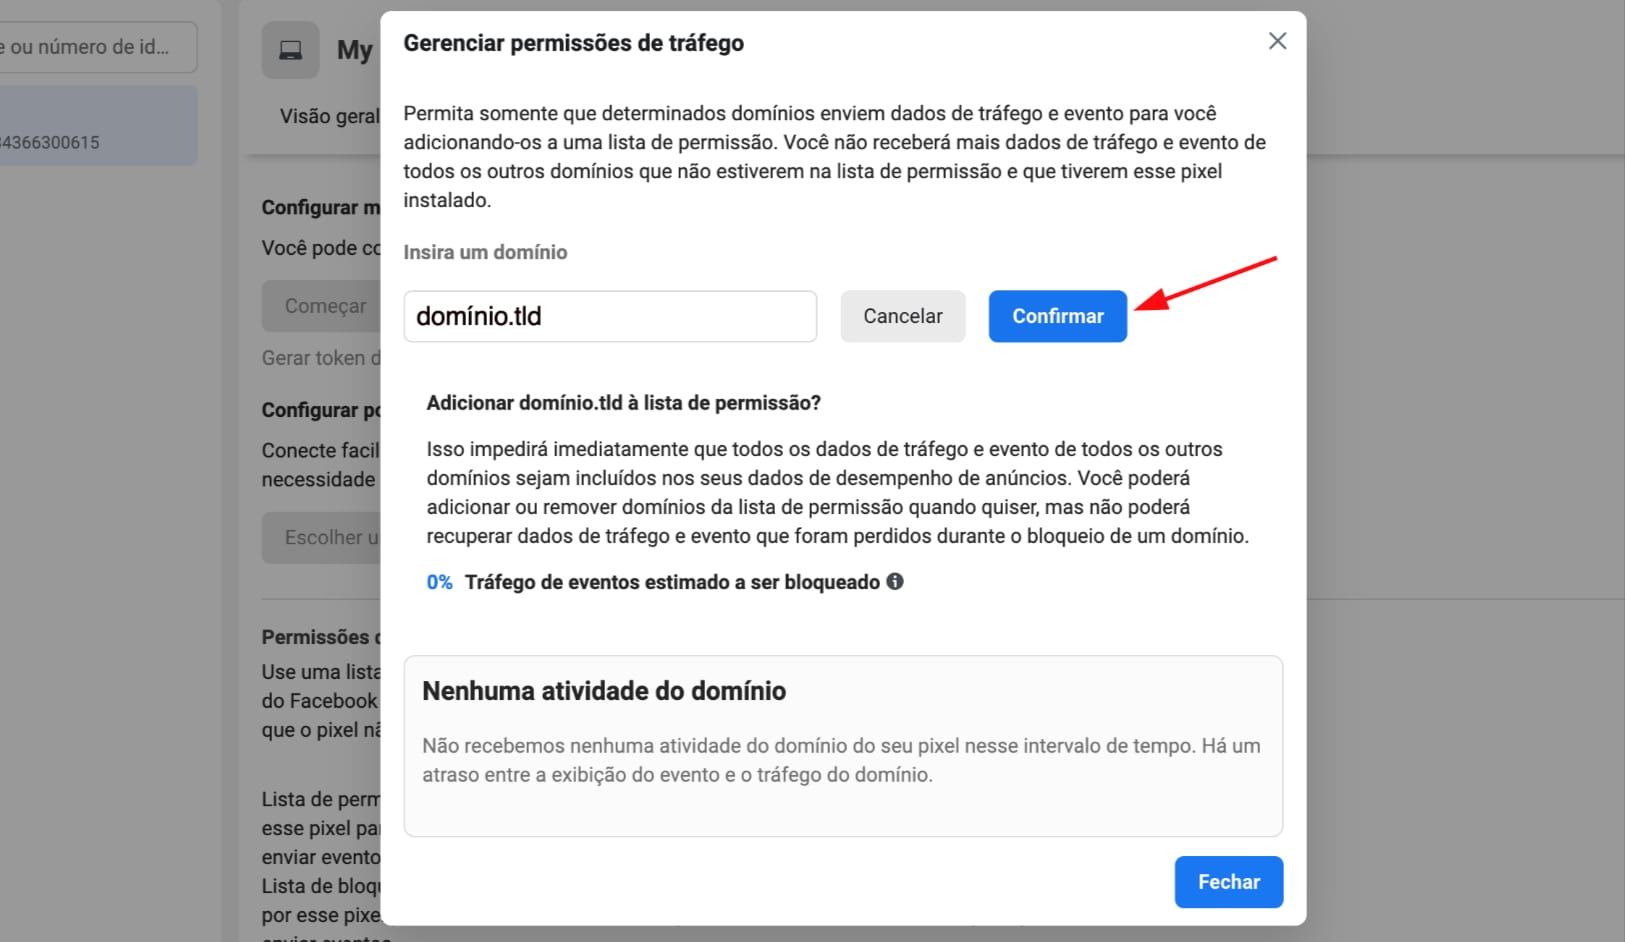Focus the domínio.tld domain input field
This screenshot has height=942, width=1625.
coord(610,316)
